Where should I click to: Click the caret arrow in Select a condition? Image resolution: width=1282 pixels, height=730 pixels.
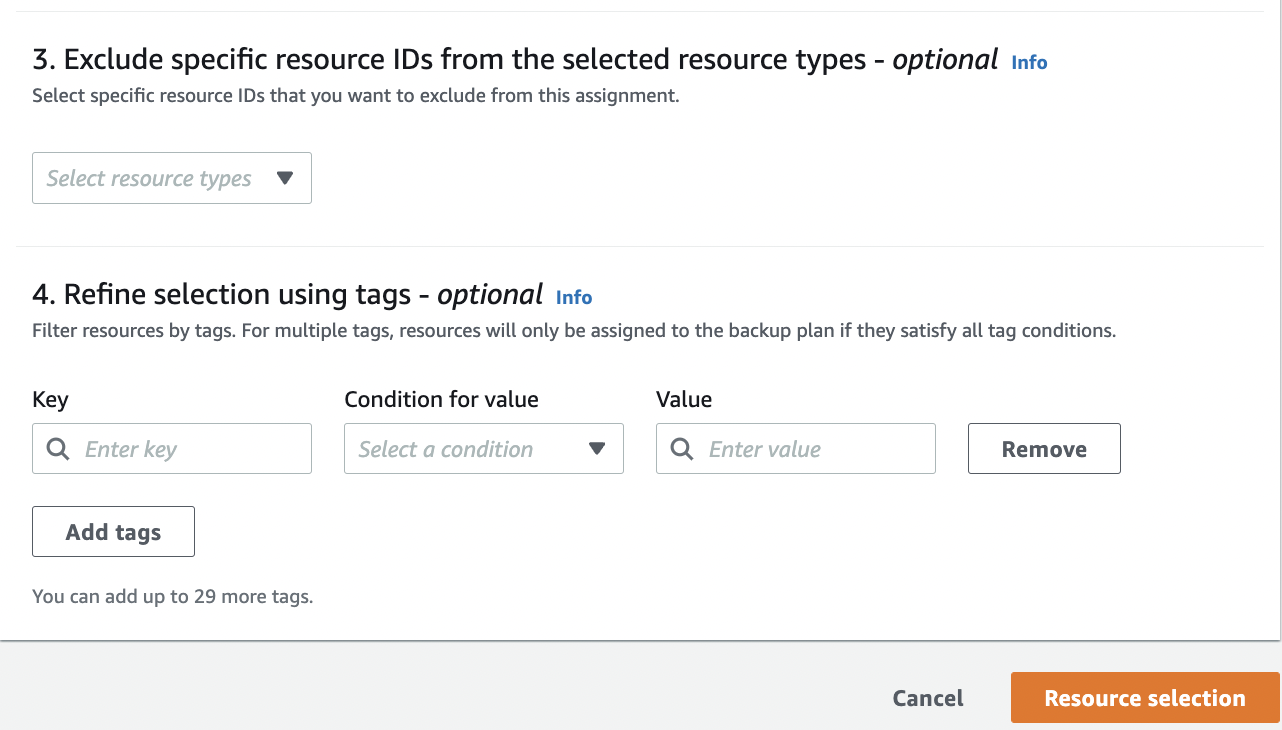[597, 449]
